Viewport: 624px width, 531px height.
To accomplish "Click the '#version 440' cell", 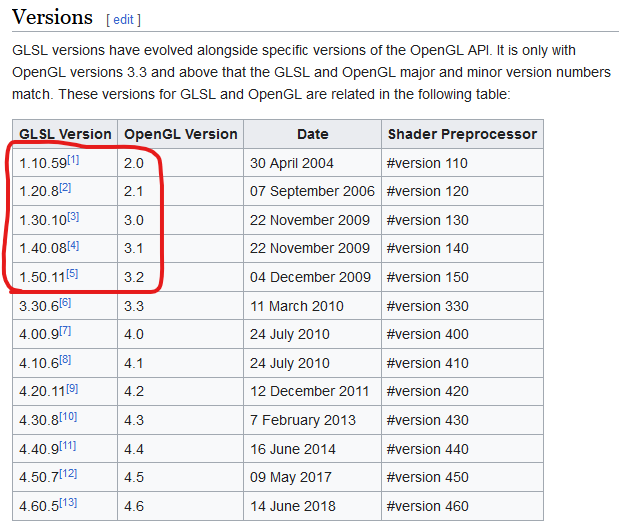I will point(462,449).
